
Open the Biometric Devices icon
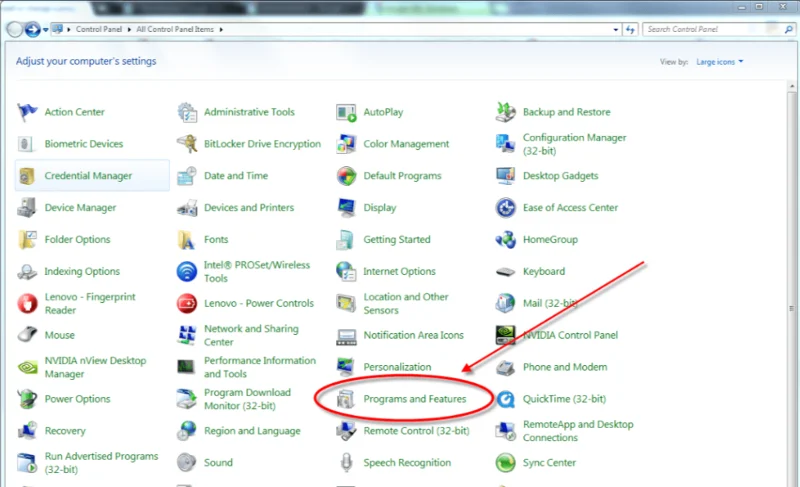(26, 144)
